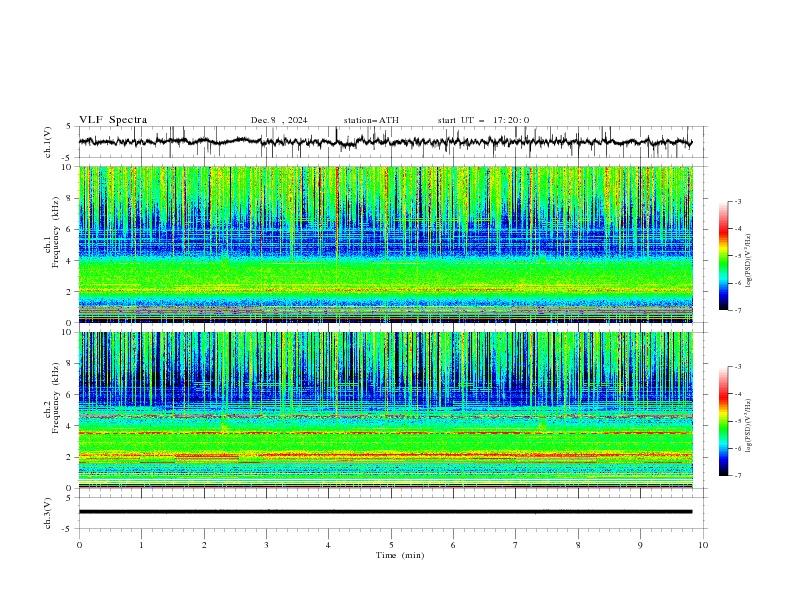Click the 'Dec. 8 , 2024' date label
The height and width of the screenshot is (612, 792).
[x=279, y=120]
